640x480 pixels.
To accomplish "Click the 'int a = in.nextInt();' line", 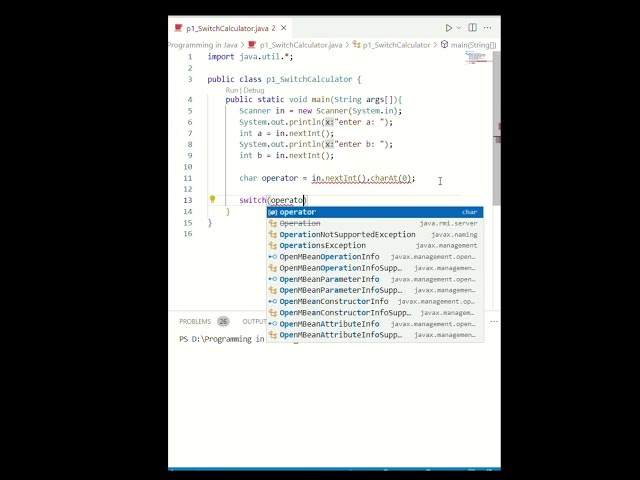I will coord(287,133).
